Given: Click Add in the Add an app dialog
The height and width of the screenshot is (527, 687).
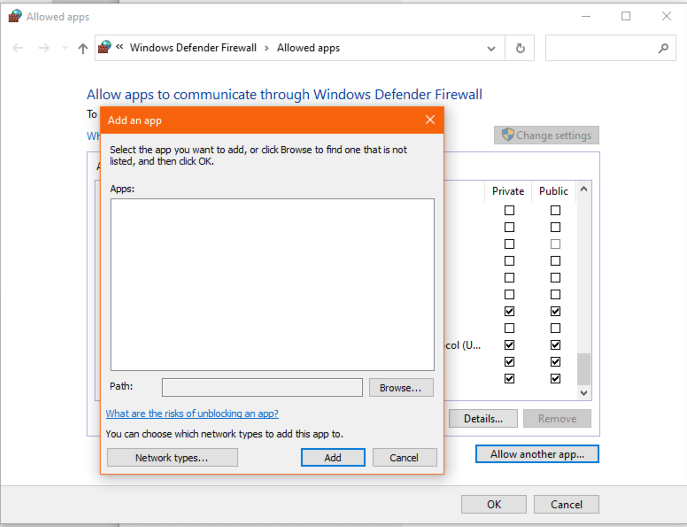Looking at the screenshot, I should 333,457.
